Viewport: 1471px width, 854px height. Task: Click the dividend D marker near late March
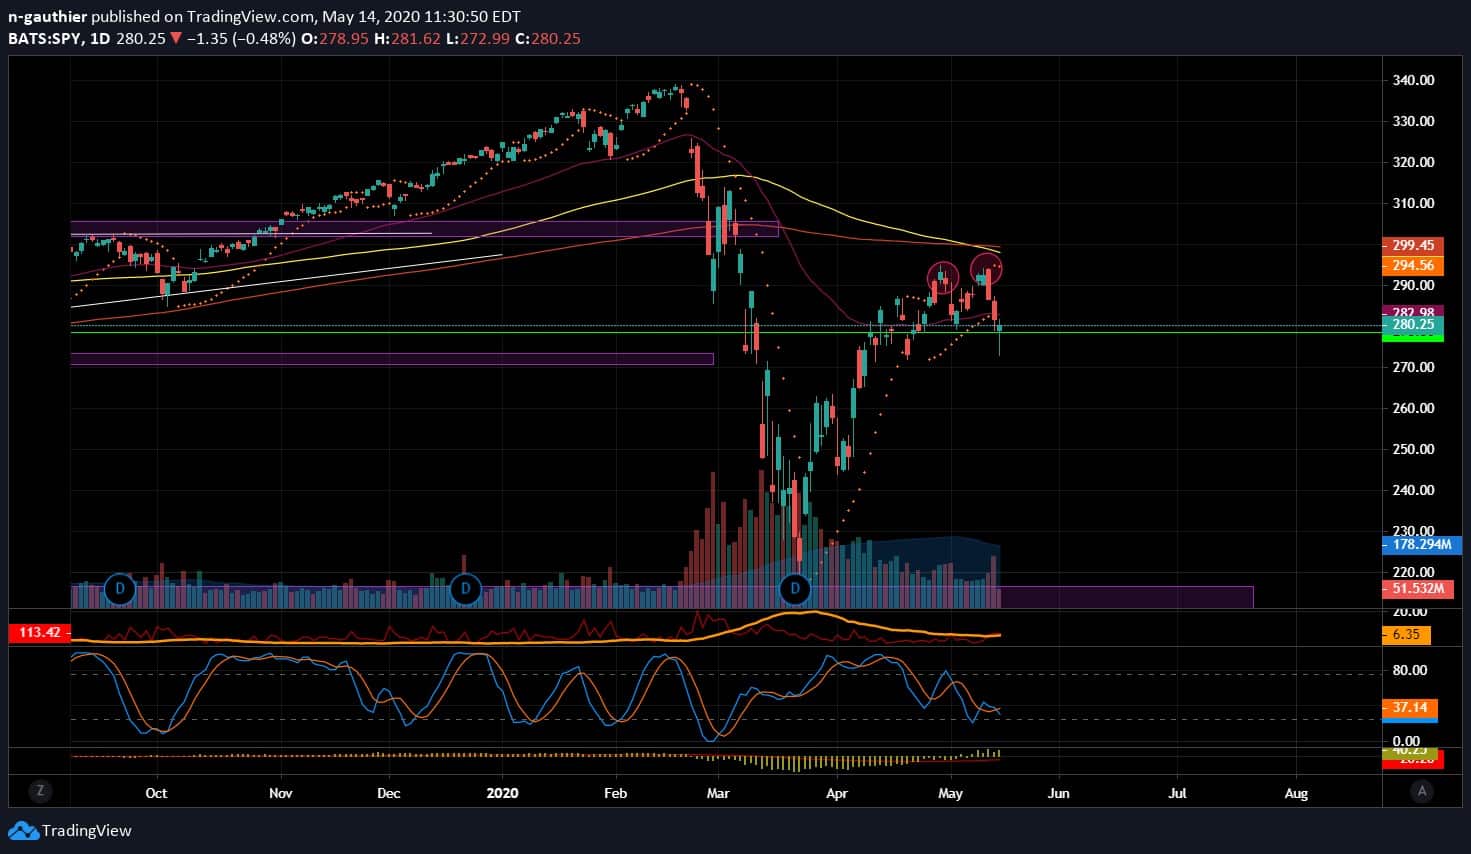(x=795, y=589)
